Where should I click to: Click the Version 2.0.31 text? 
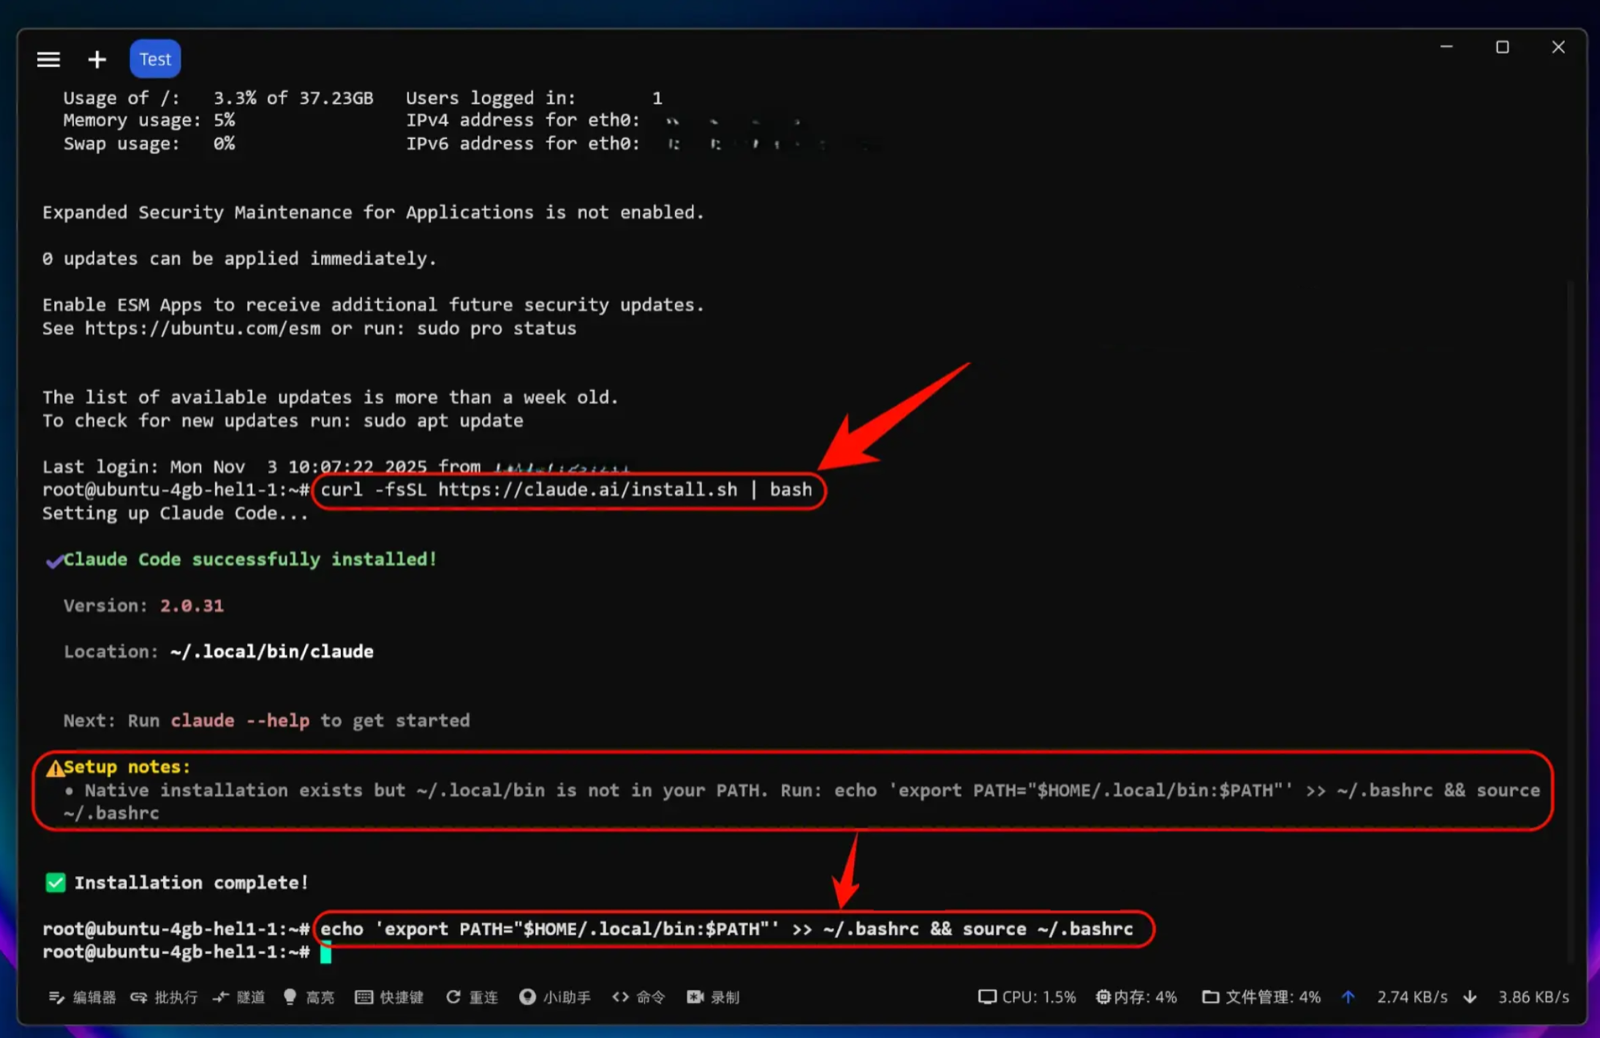coord(144,606)
